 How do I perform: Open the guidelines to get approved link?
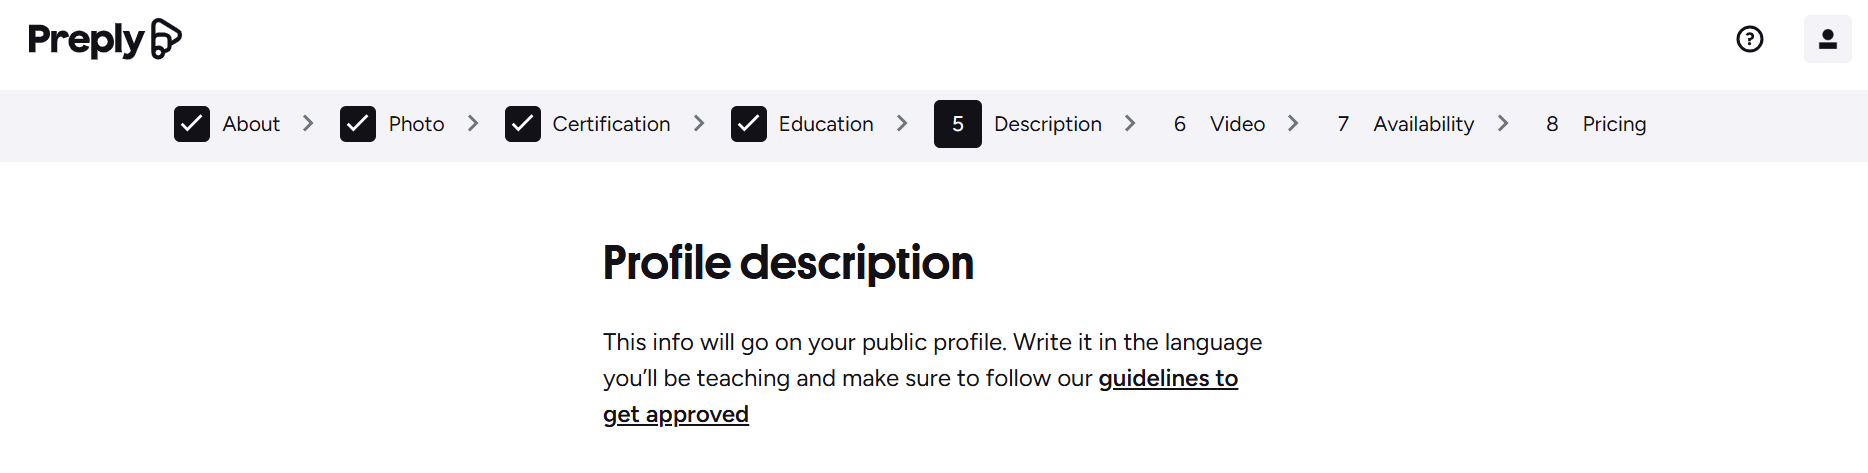pos(1167,379)
